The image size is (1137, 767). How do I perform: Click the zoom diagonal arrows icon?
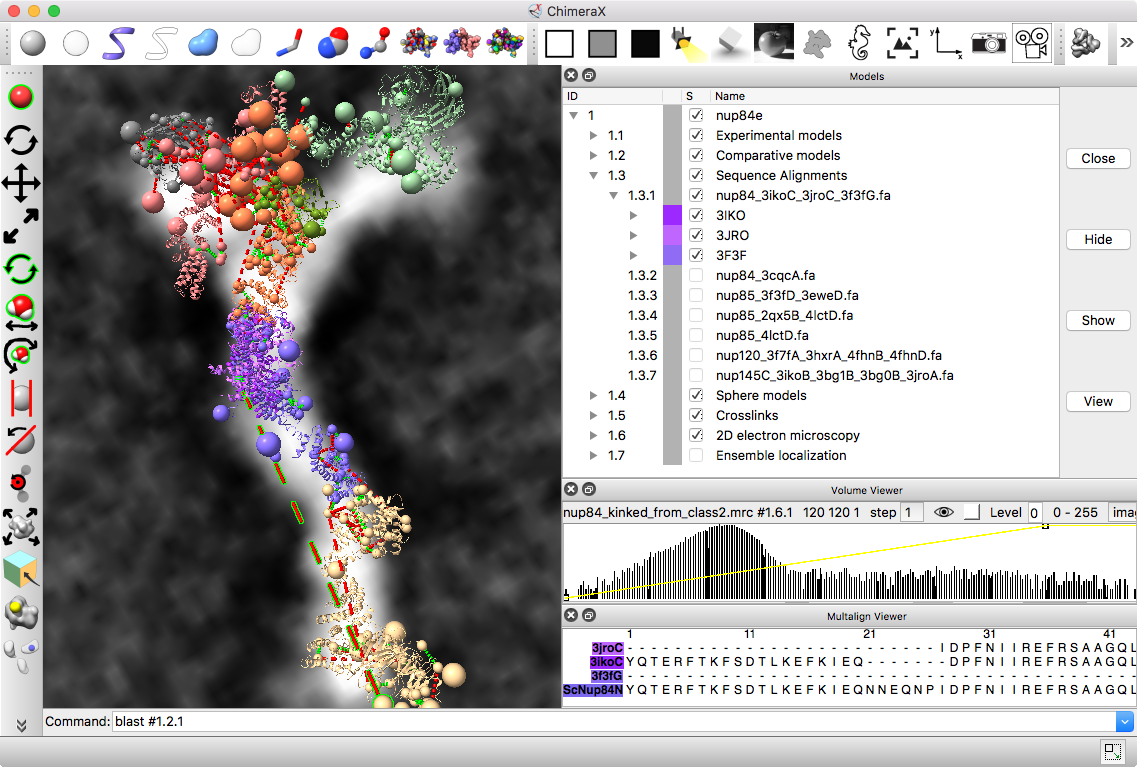click(21, 226)
